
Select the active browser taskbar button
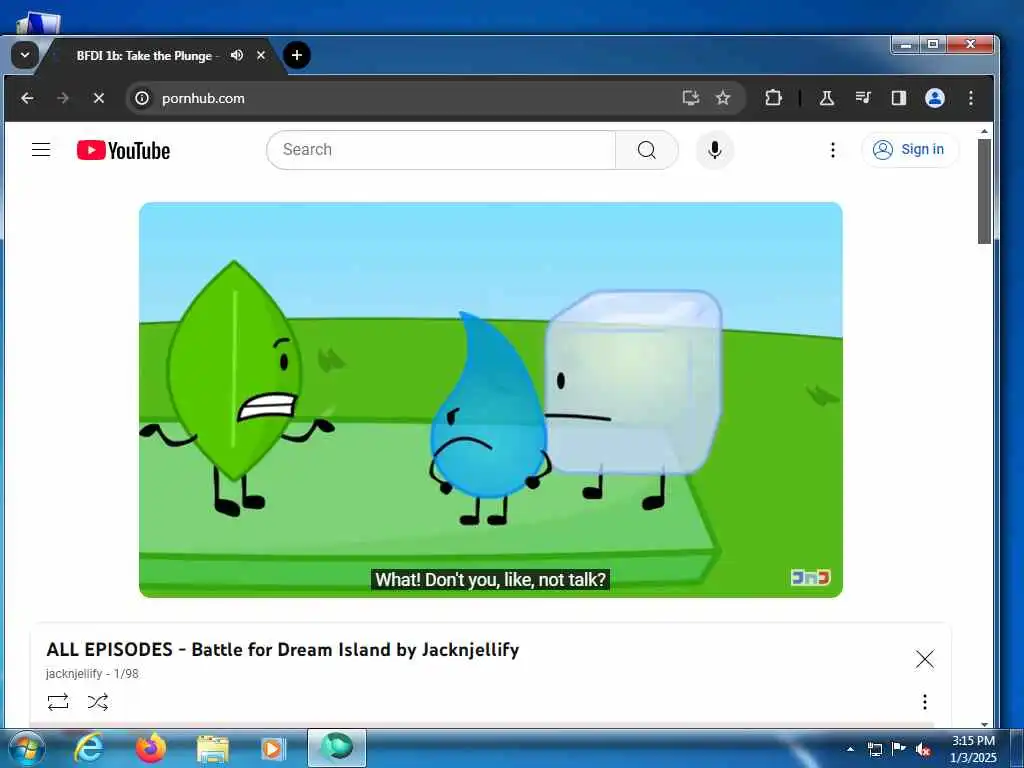coord(336,748)
